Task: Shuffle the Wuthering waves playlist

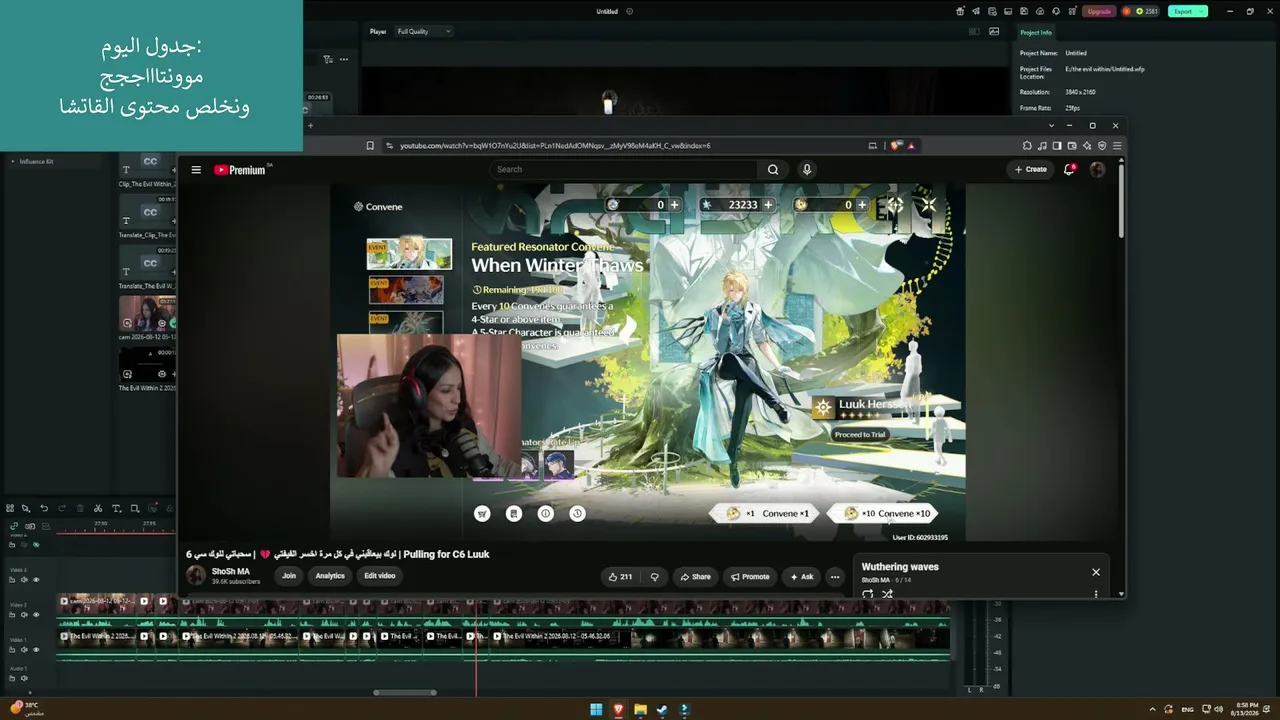Action: click(887, 594)
